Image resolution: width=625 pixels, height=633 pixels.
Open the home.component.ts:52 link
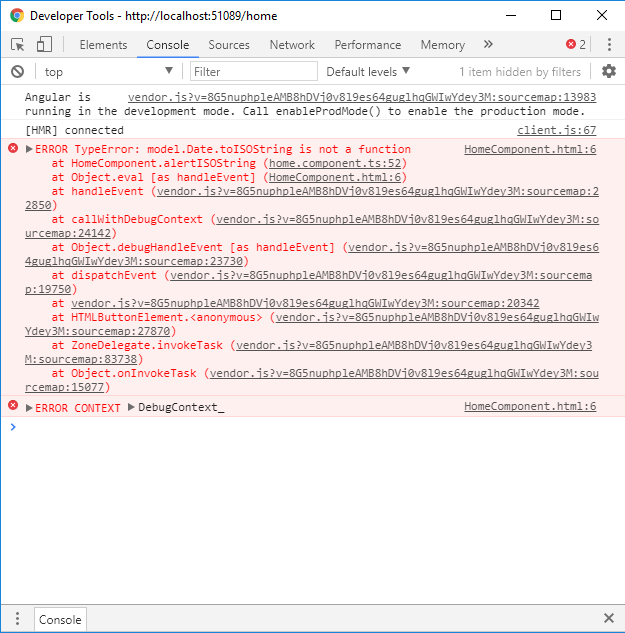pos(335,163)
